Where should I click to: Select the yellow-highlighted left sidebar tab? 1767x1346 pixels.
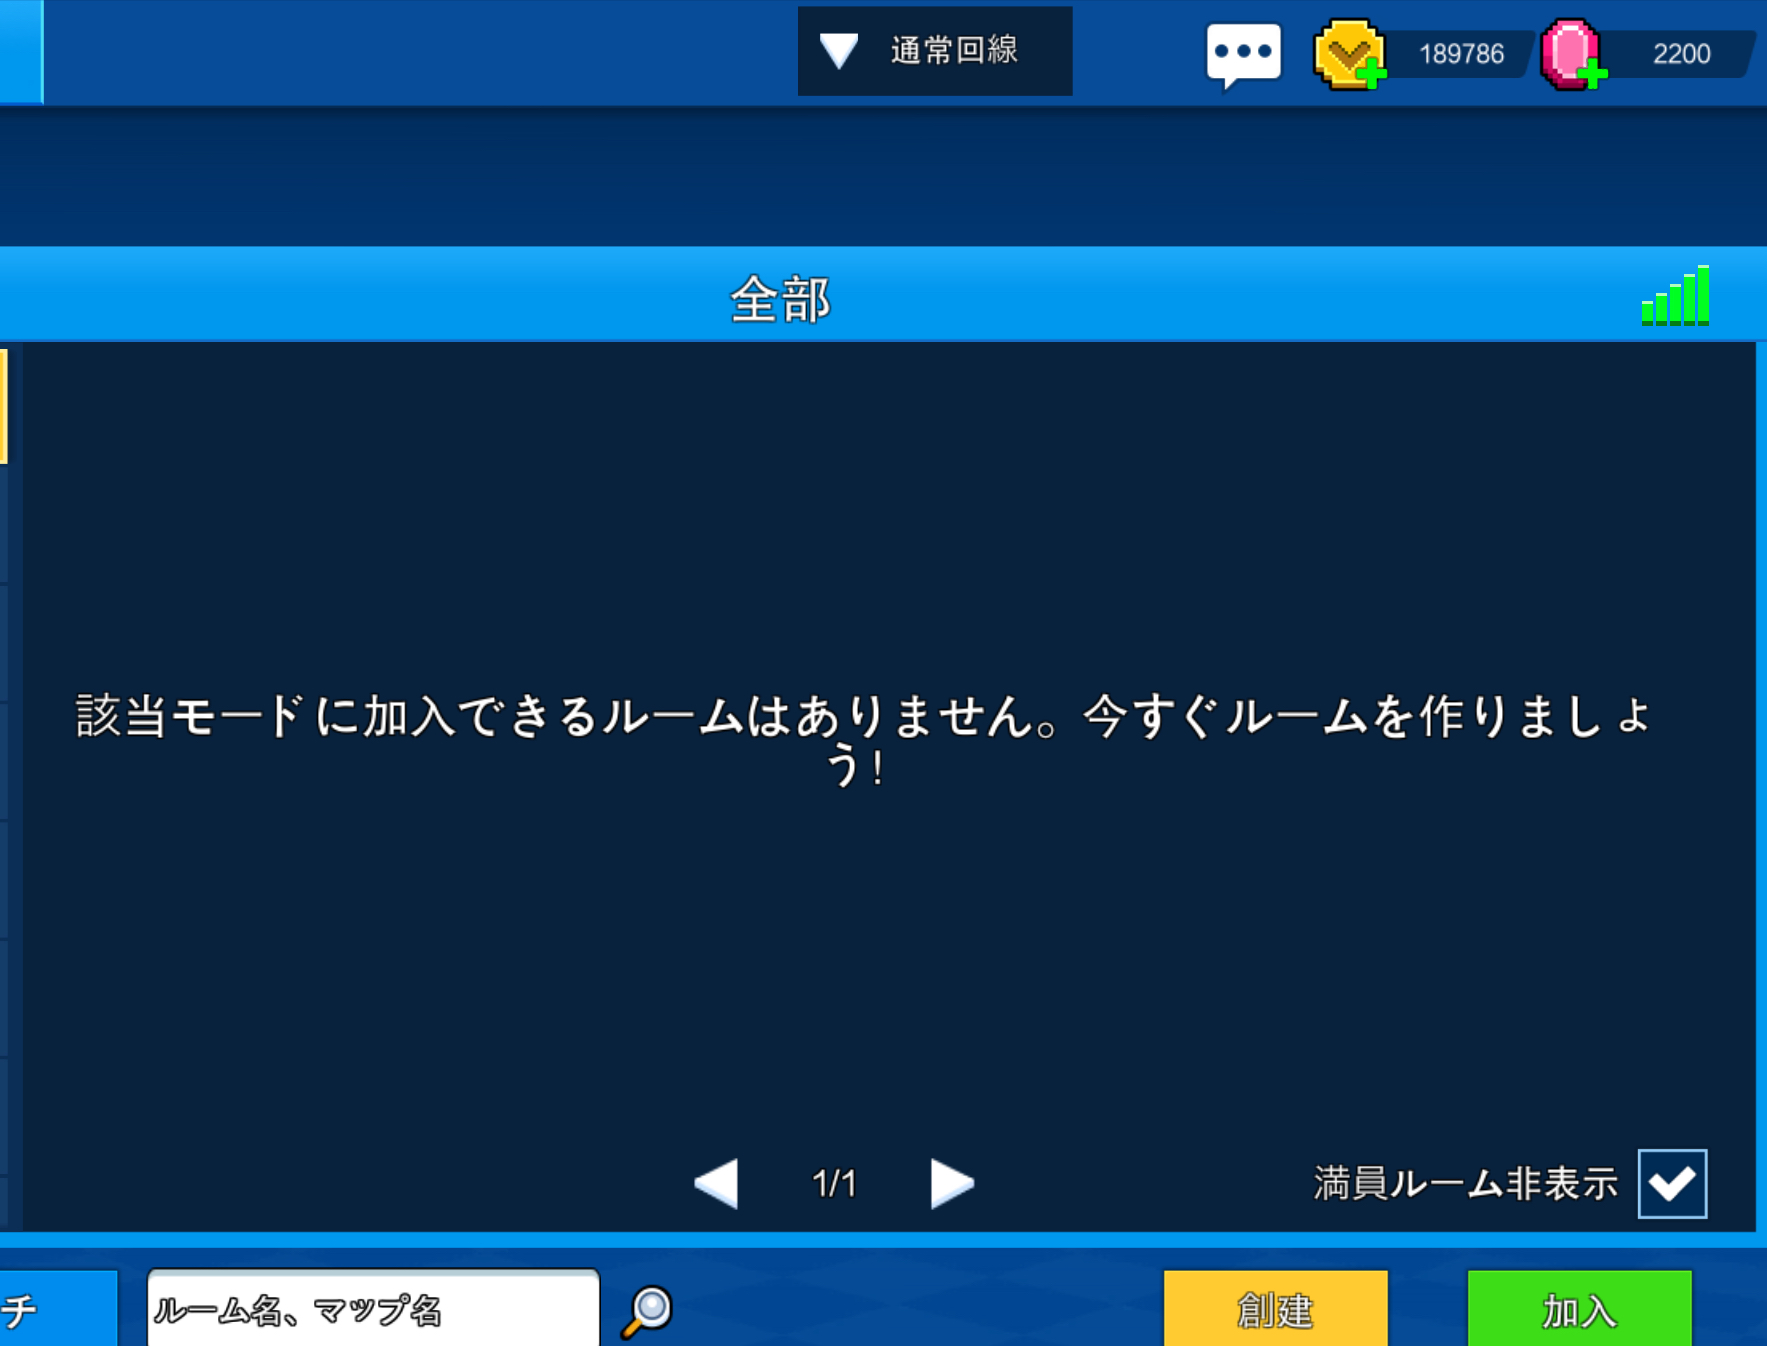coord(4,406)
